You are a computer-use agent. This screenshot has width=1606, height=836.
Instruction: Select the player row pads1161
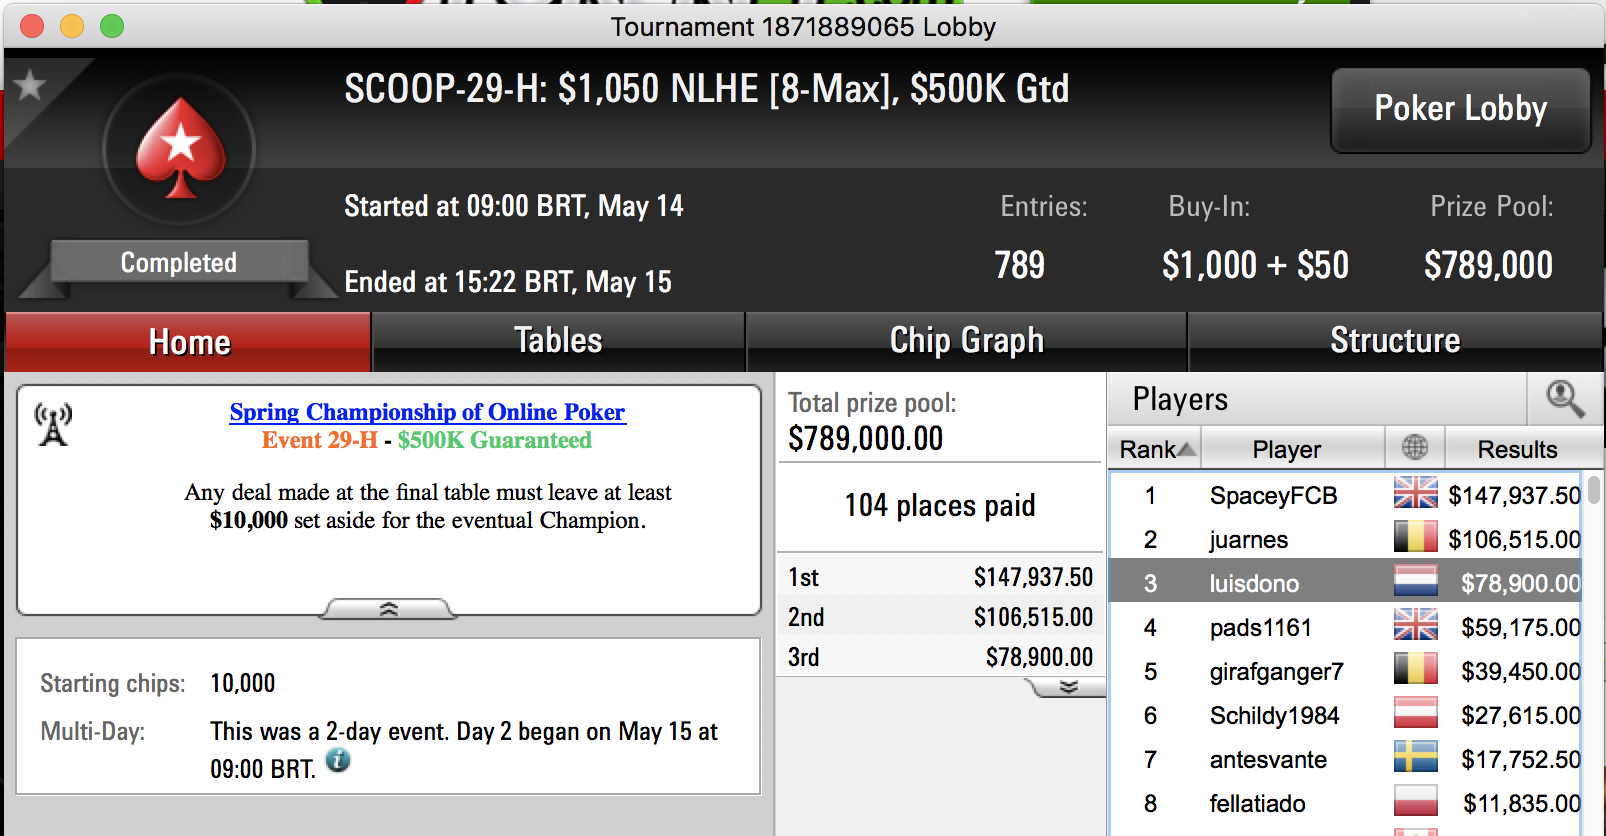(x=1345, y=627)
